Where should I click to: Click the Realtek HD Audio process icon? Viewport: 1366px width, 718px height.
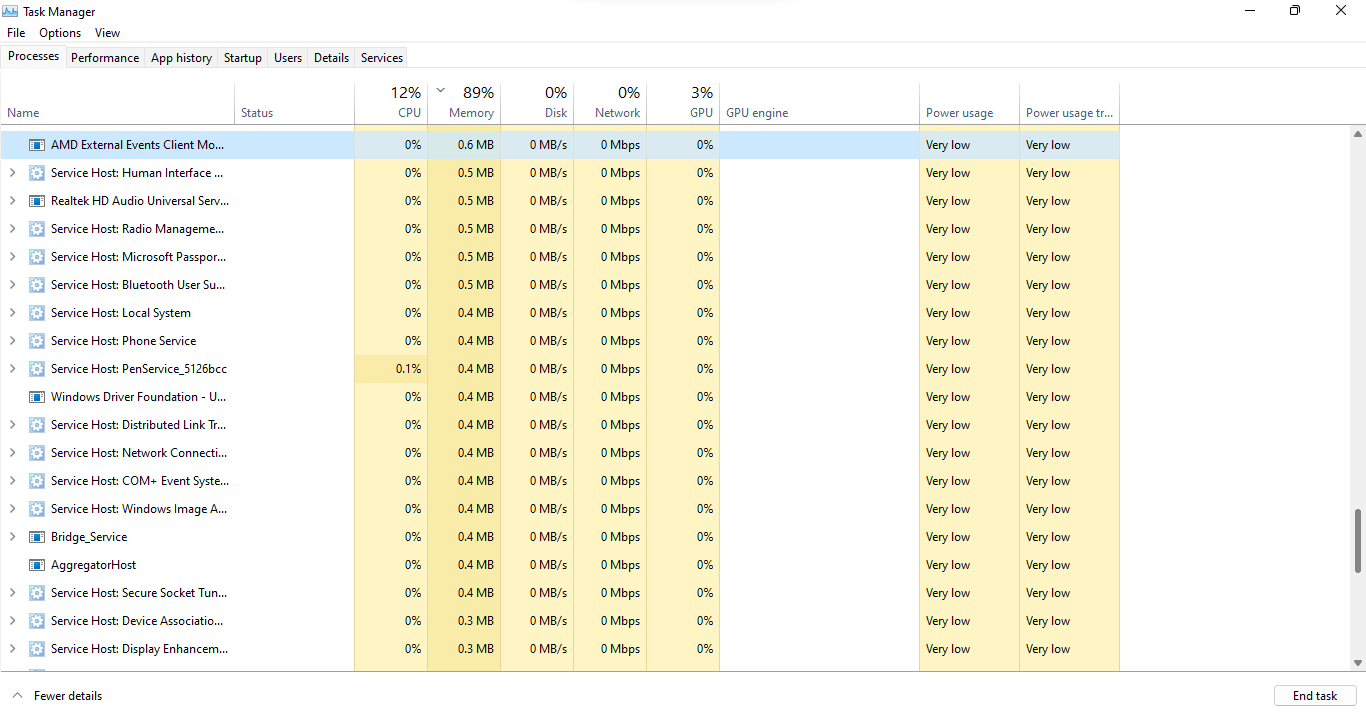37,201
